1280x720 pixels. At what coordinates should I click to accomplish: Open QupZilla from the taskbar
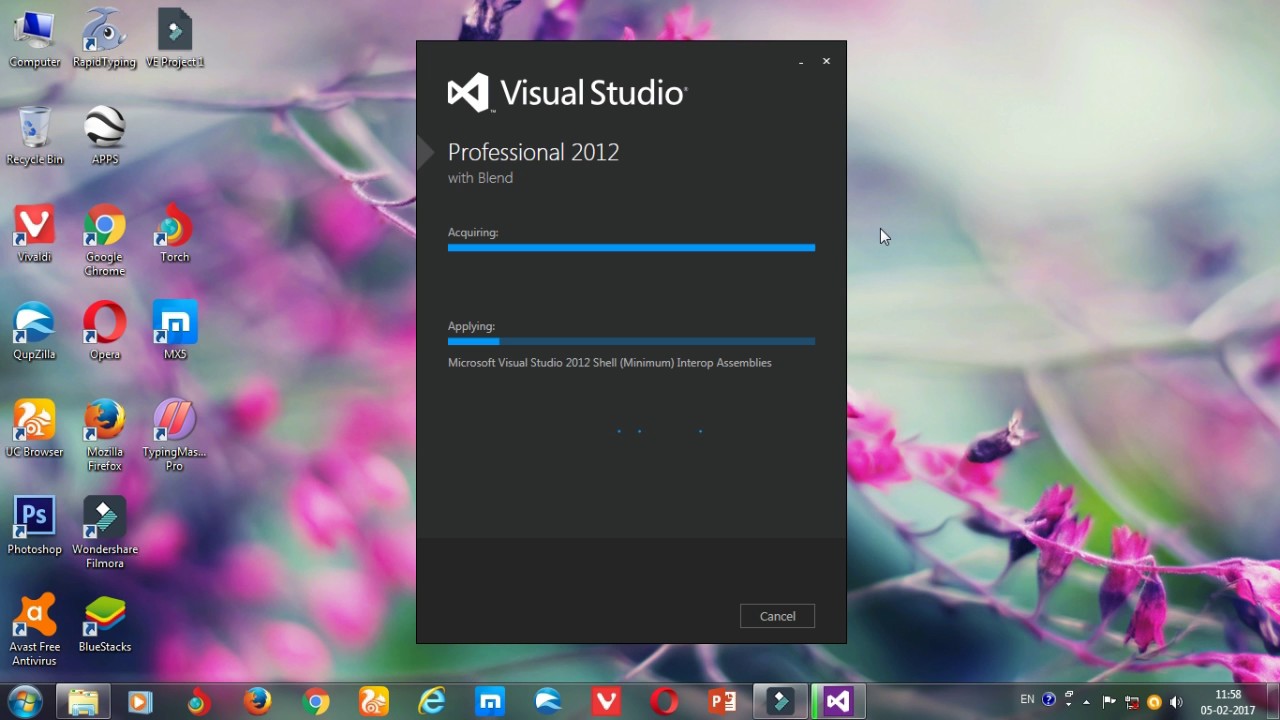548,702
